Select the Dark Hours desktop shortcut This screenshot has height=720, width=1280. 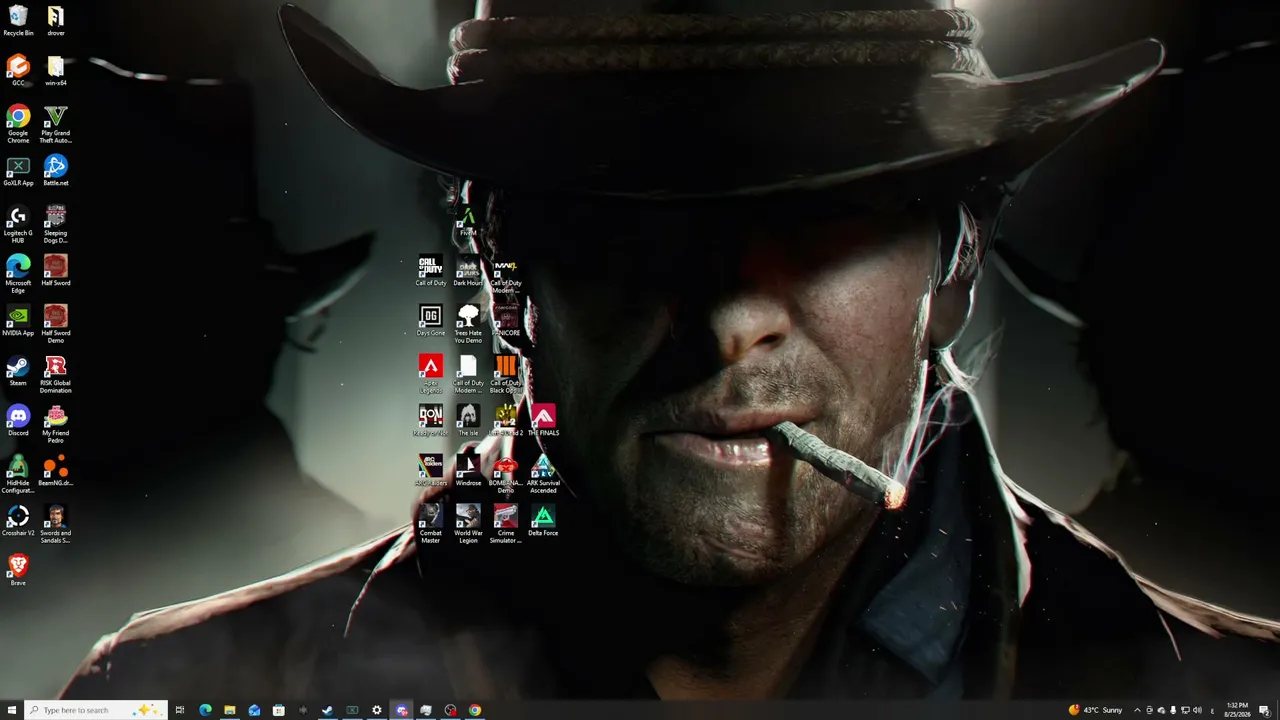(x=468, y=271)
